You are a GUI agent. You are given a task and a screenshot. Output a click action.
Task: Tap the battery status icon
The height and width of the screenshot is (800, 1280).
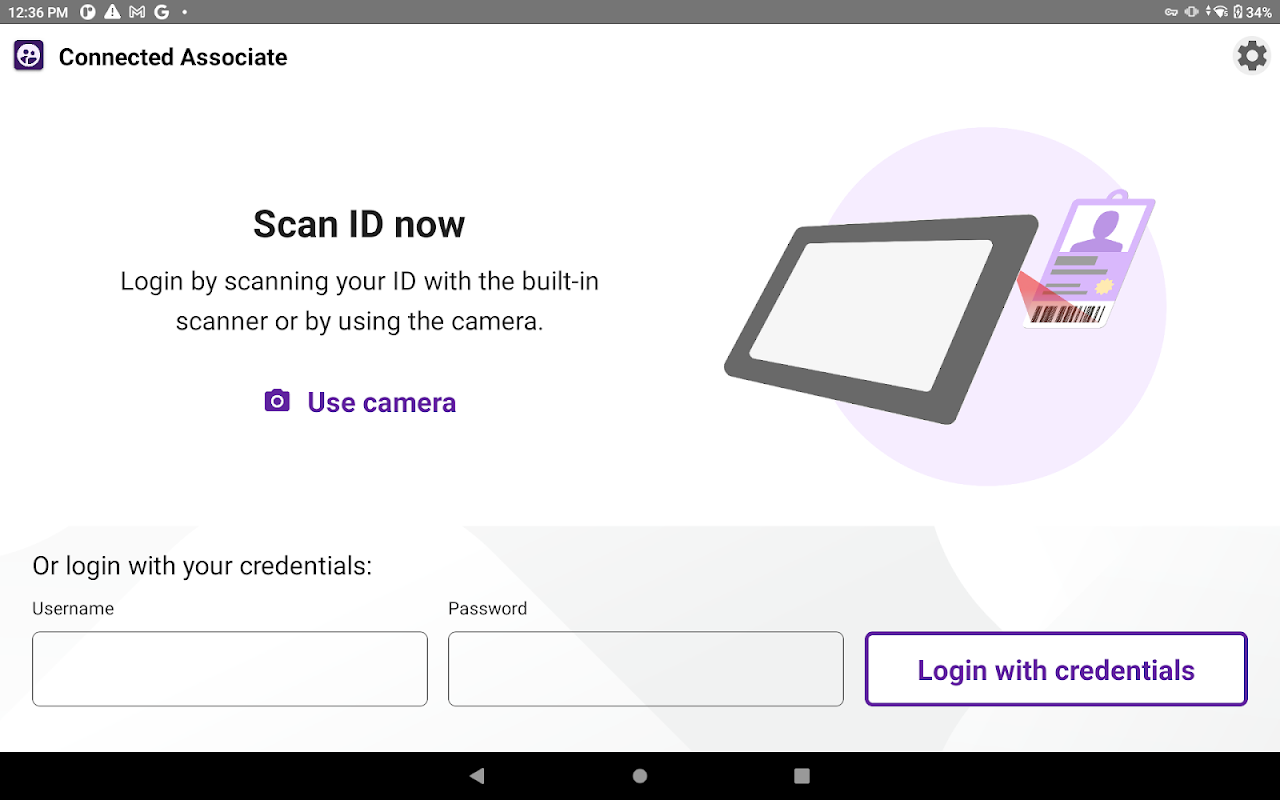[x=1238, y=12]
